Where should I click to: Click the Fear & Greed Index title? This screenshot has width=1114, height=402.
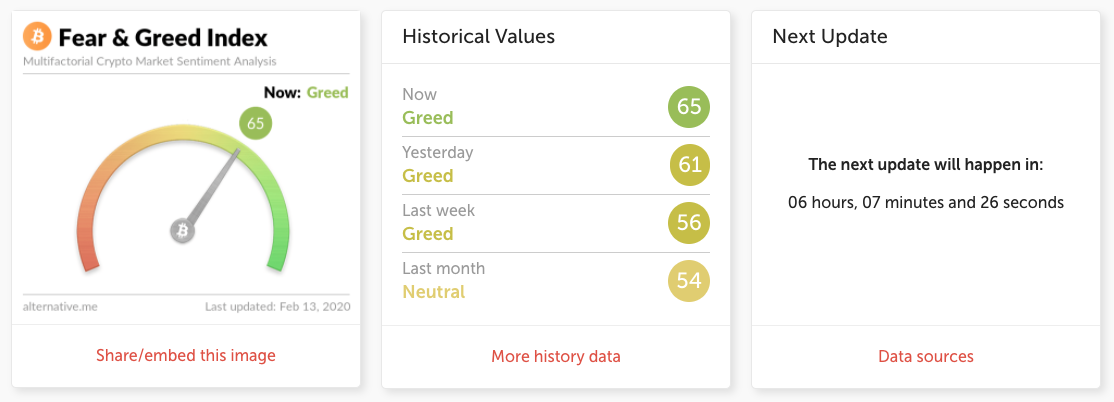pyautogui.click(x=163, y=38)
